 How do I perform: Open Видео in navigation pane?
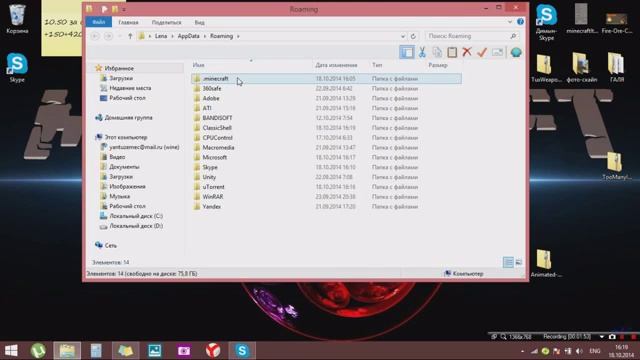[117, 157]
